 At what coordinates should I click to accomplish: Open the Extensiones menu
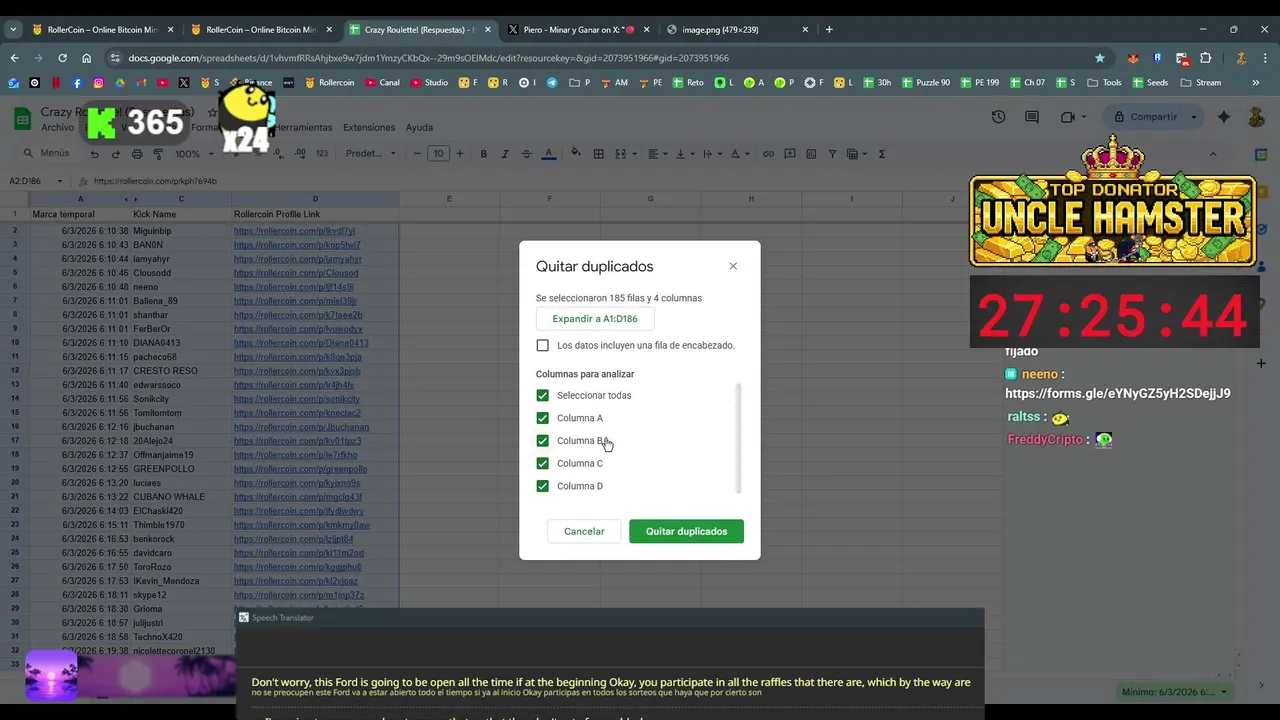pos(369,128)
